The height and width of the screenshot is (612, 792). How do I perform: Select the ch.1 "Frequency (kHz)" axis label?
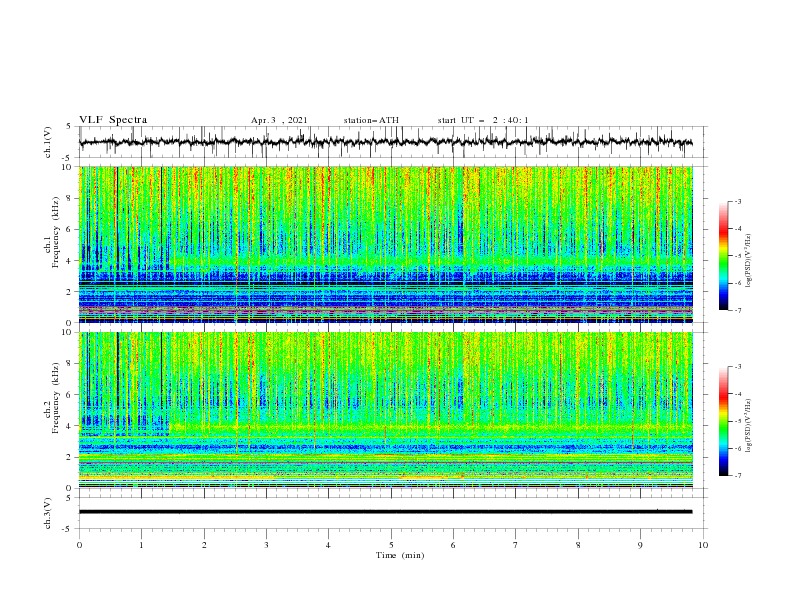tap(56, 233)
